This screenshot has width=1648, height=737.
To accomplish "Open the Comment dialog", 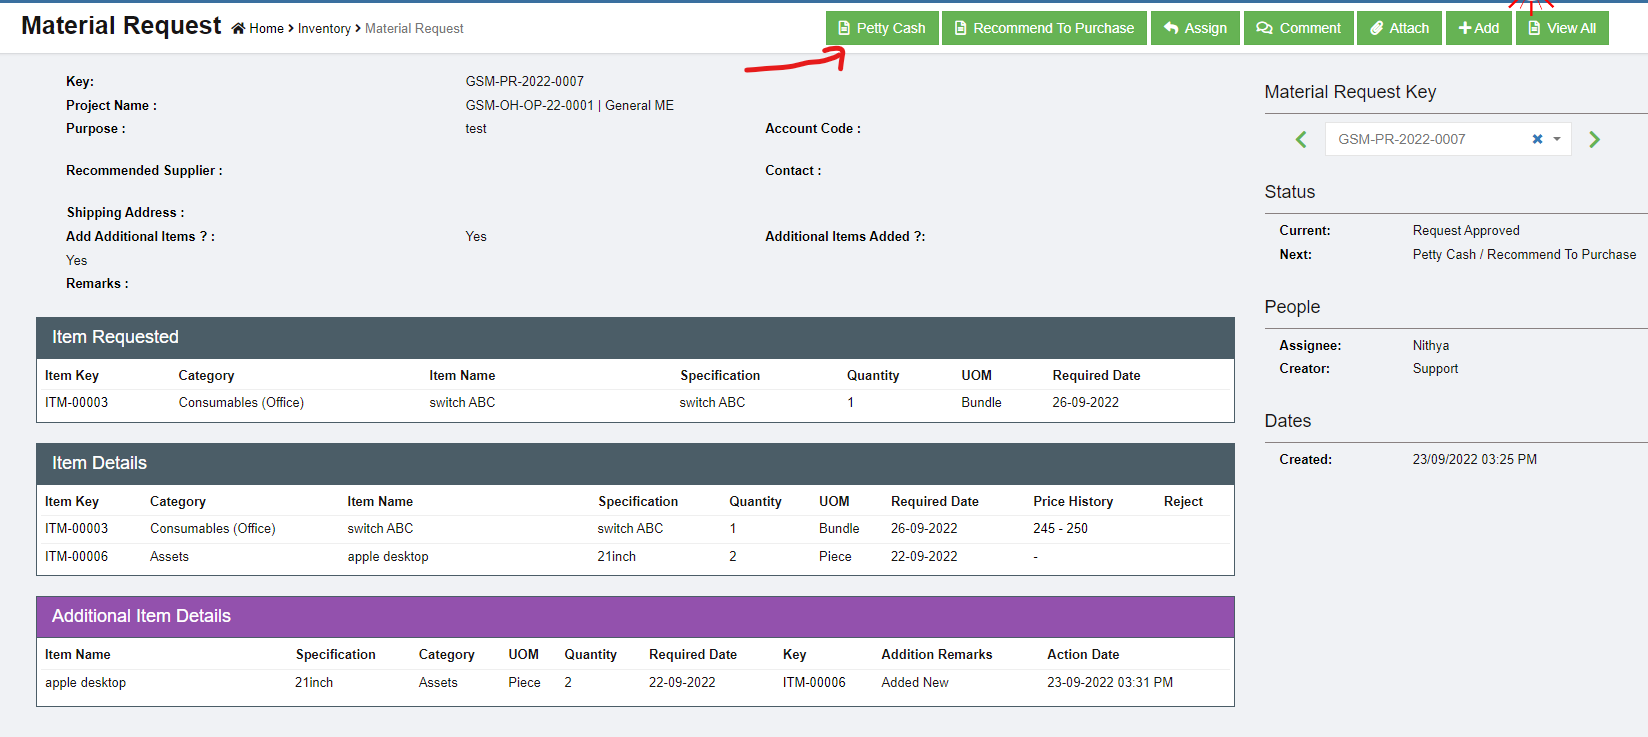I will point(1298,28).
